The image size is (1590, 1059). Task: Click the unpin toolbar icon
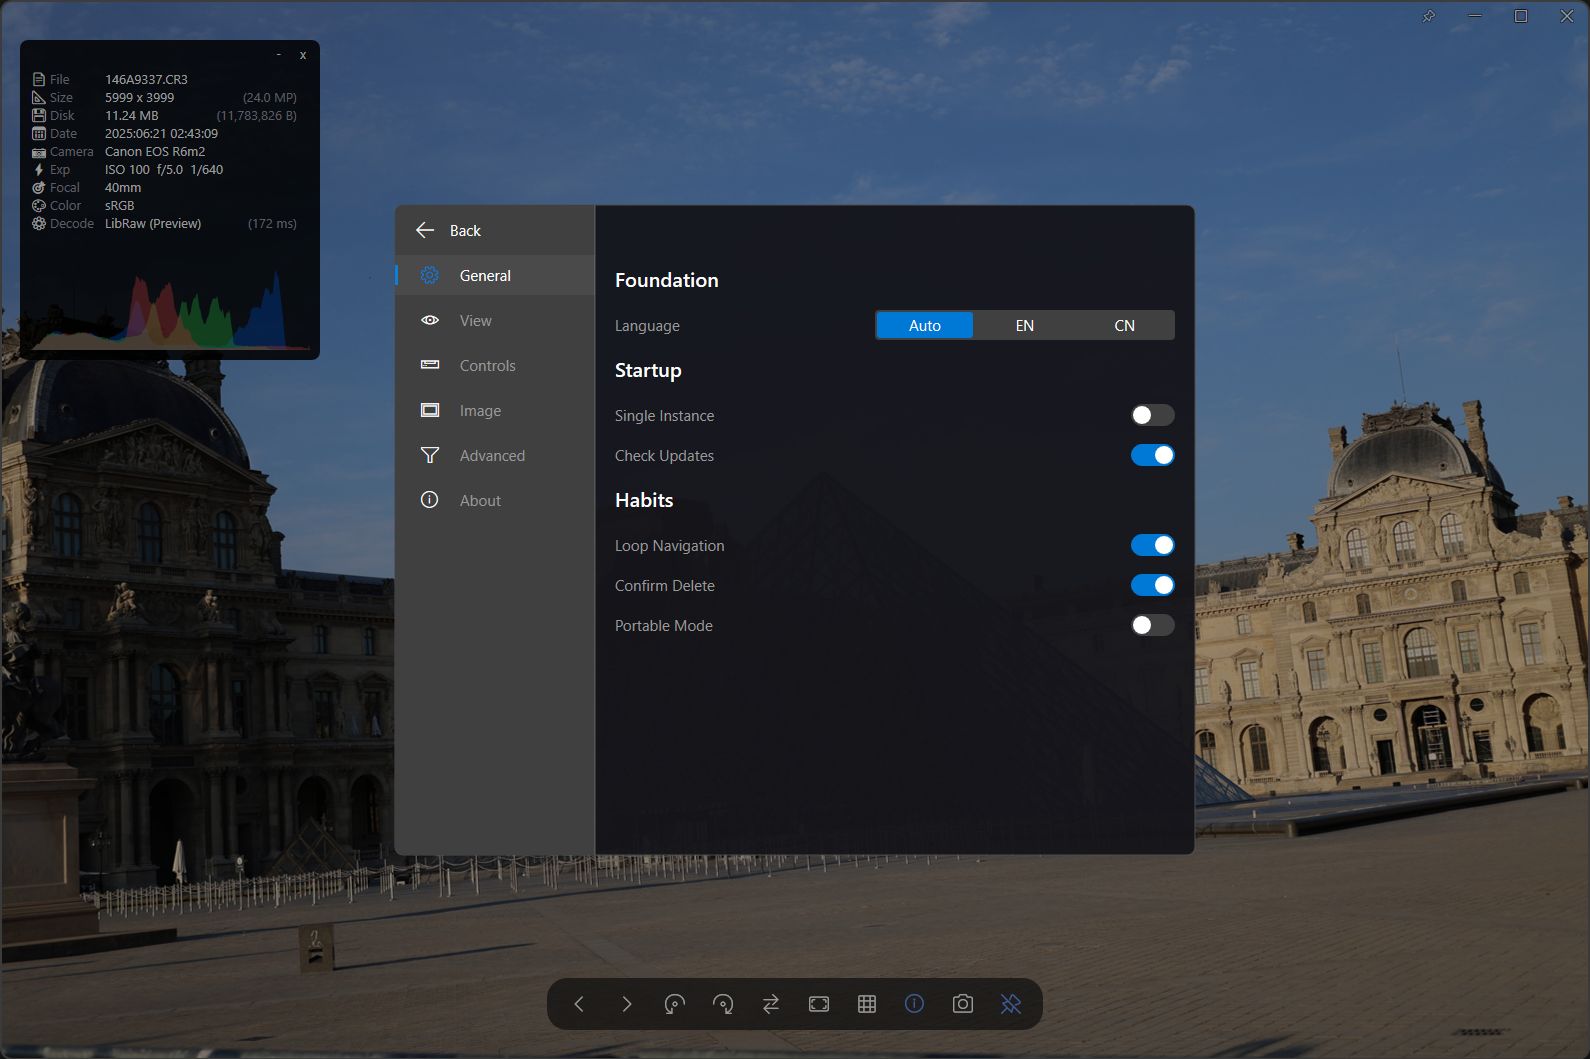(1011, 1004)
